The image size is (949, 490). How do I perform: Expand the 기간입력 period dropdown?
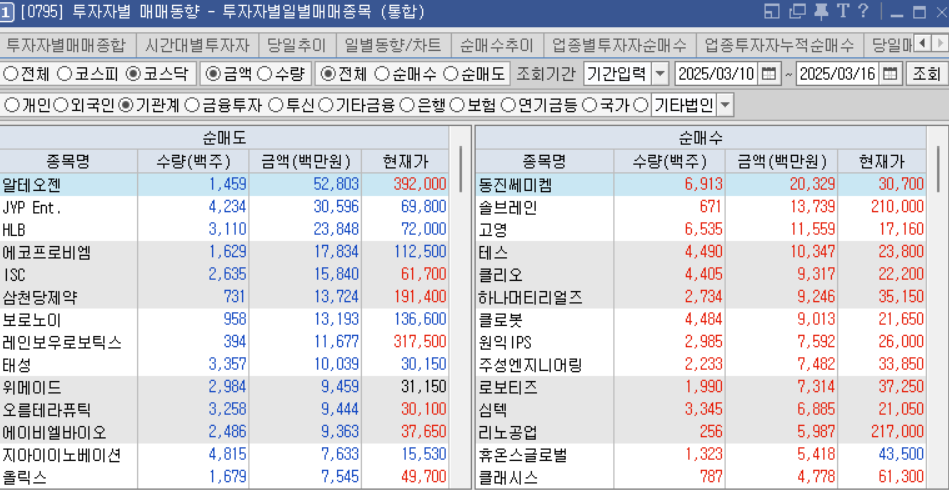[x=660, y=74]
